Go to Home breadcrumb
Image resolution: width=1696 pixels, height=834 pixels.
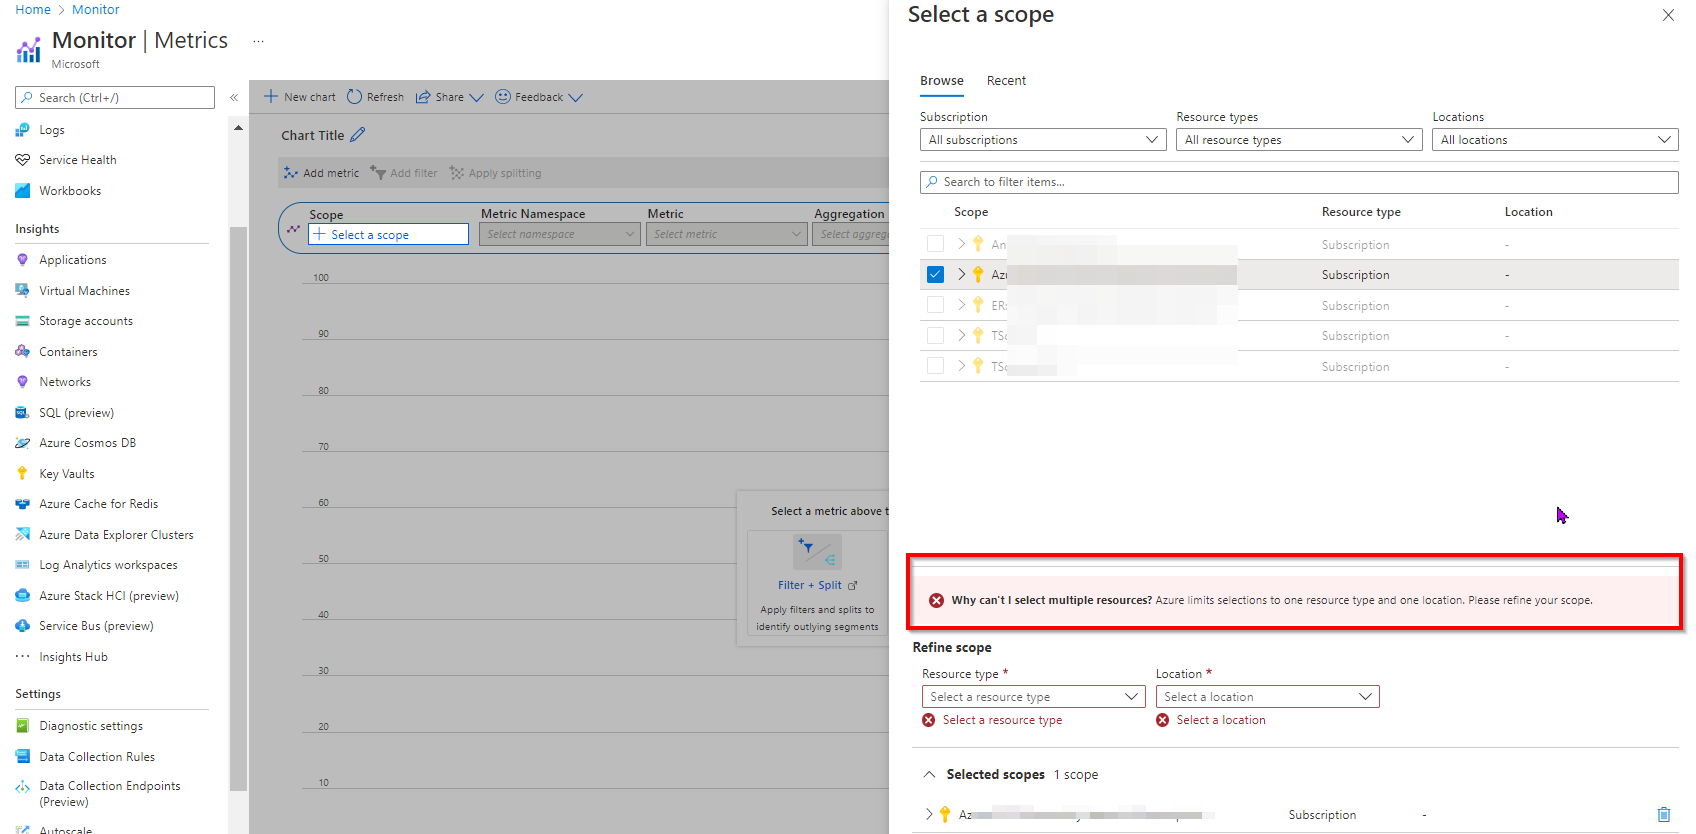pyautogui.click(x=33, y=9)
